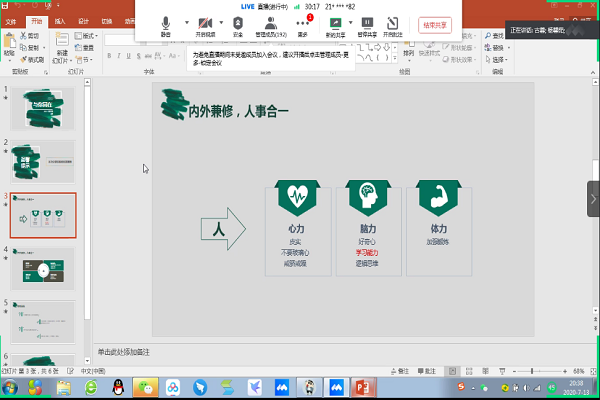Turn on video with 开启视频
600x400 pixels.
204,23
